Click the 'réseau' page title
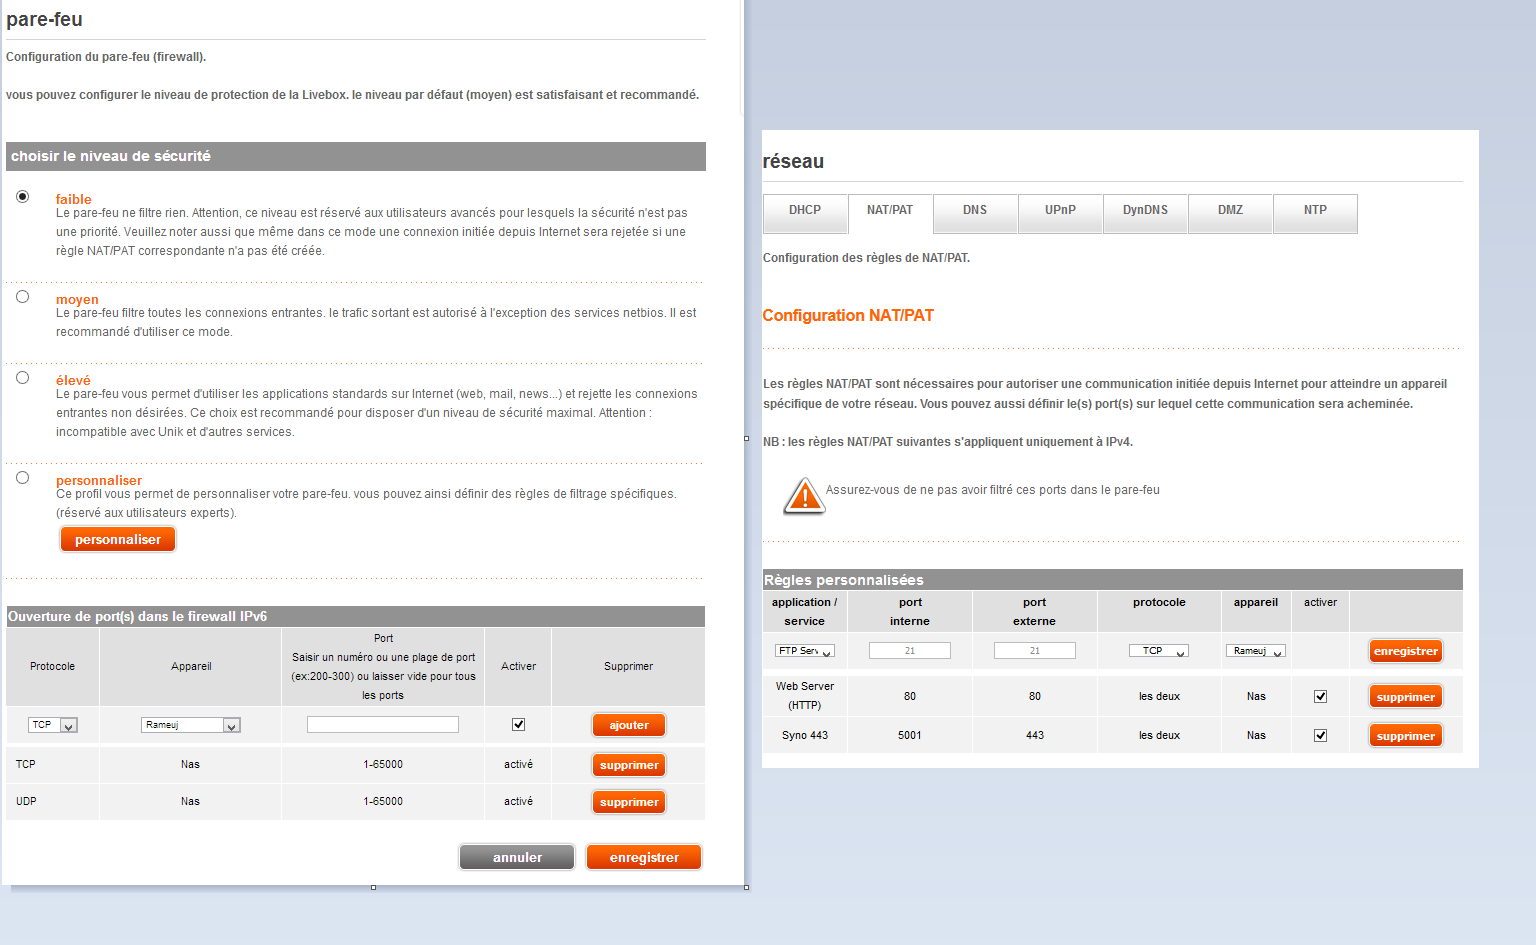Viewport: 1536px width, 945px height. (793, 161)
